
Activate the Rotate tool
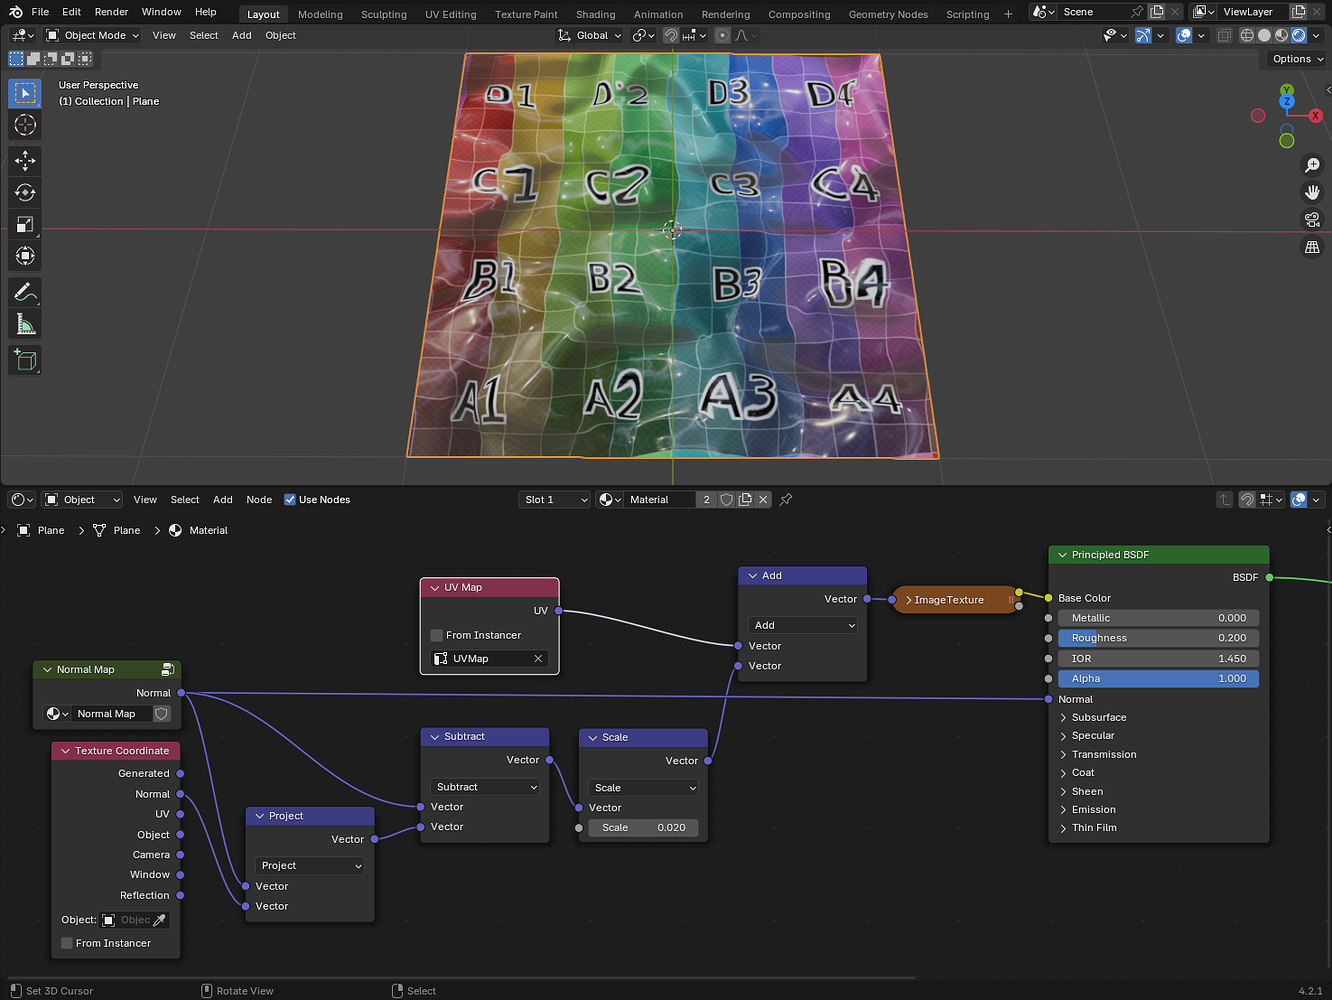click(x=25, y=193)
